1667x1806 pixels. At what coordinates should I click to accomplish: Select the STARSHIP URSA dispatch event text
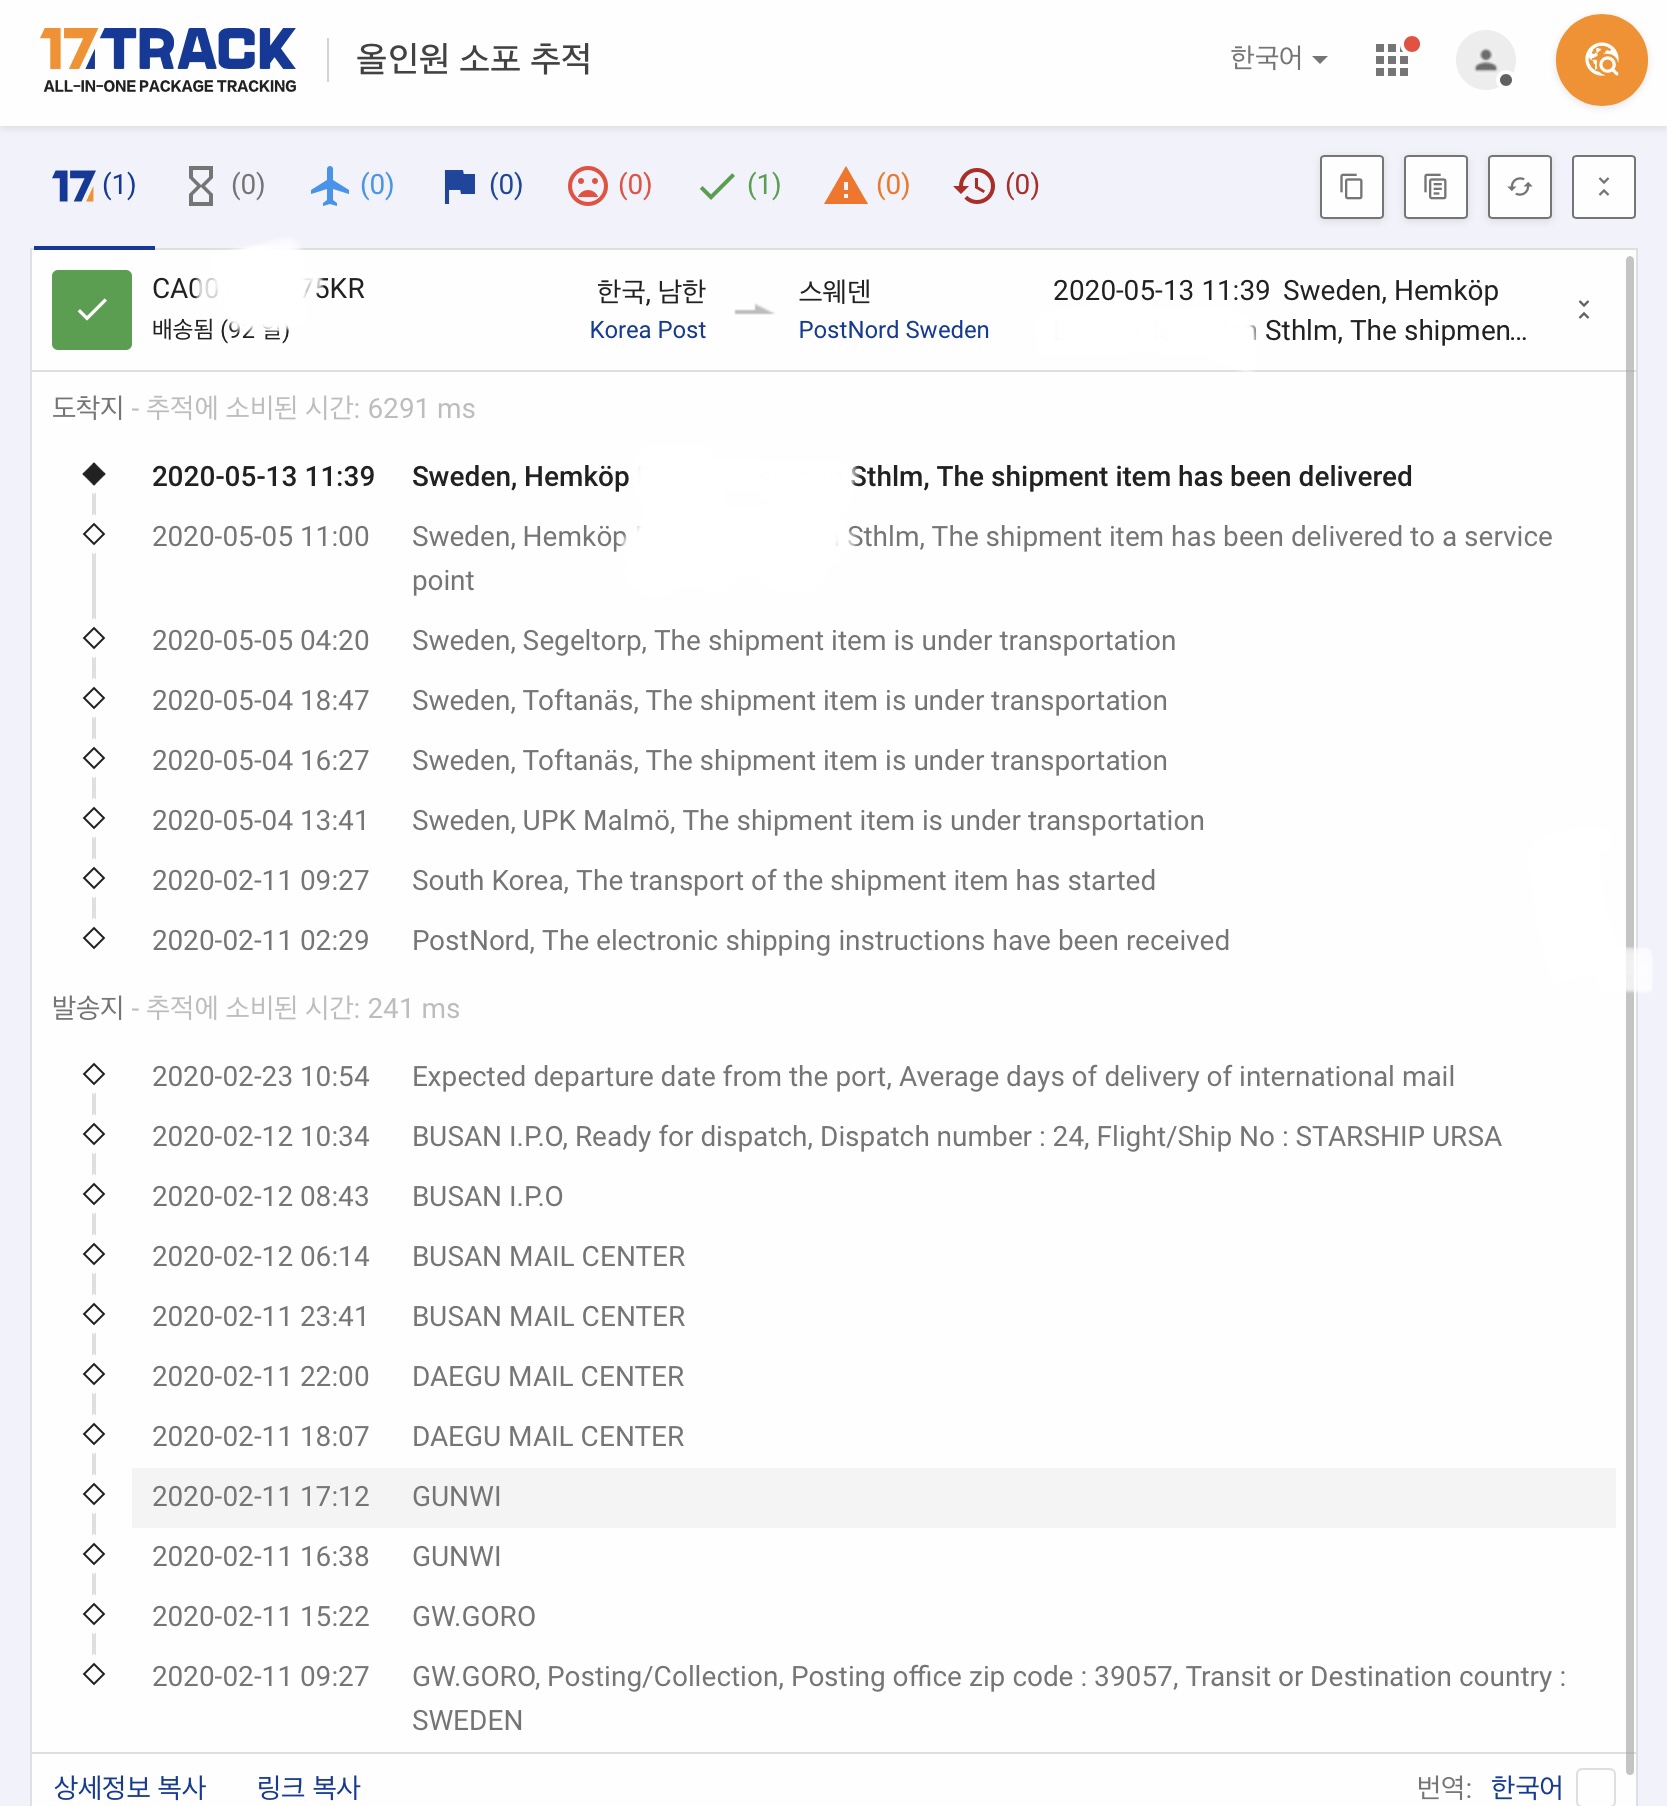[956, 1137]
